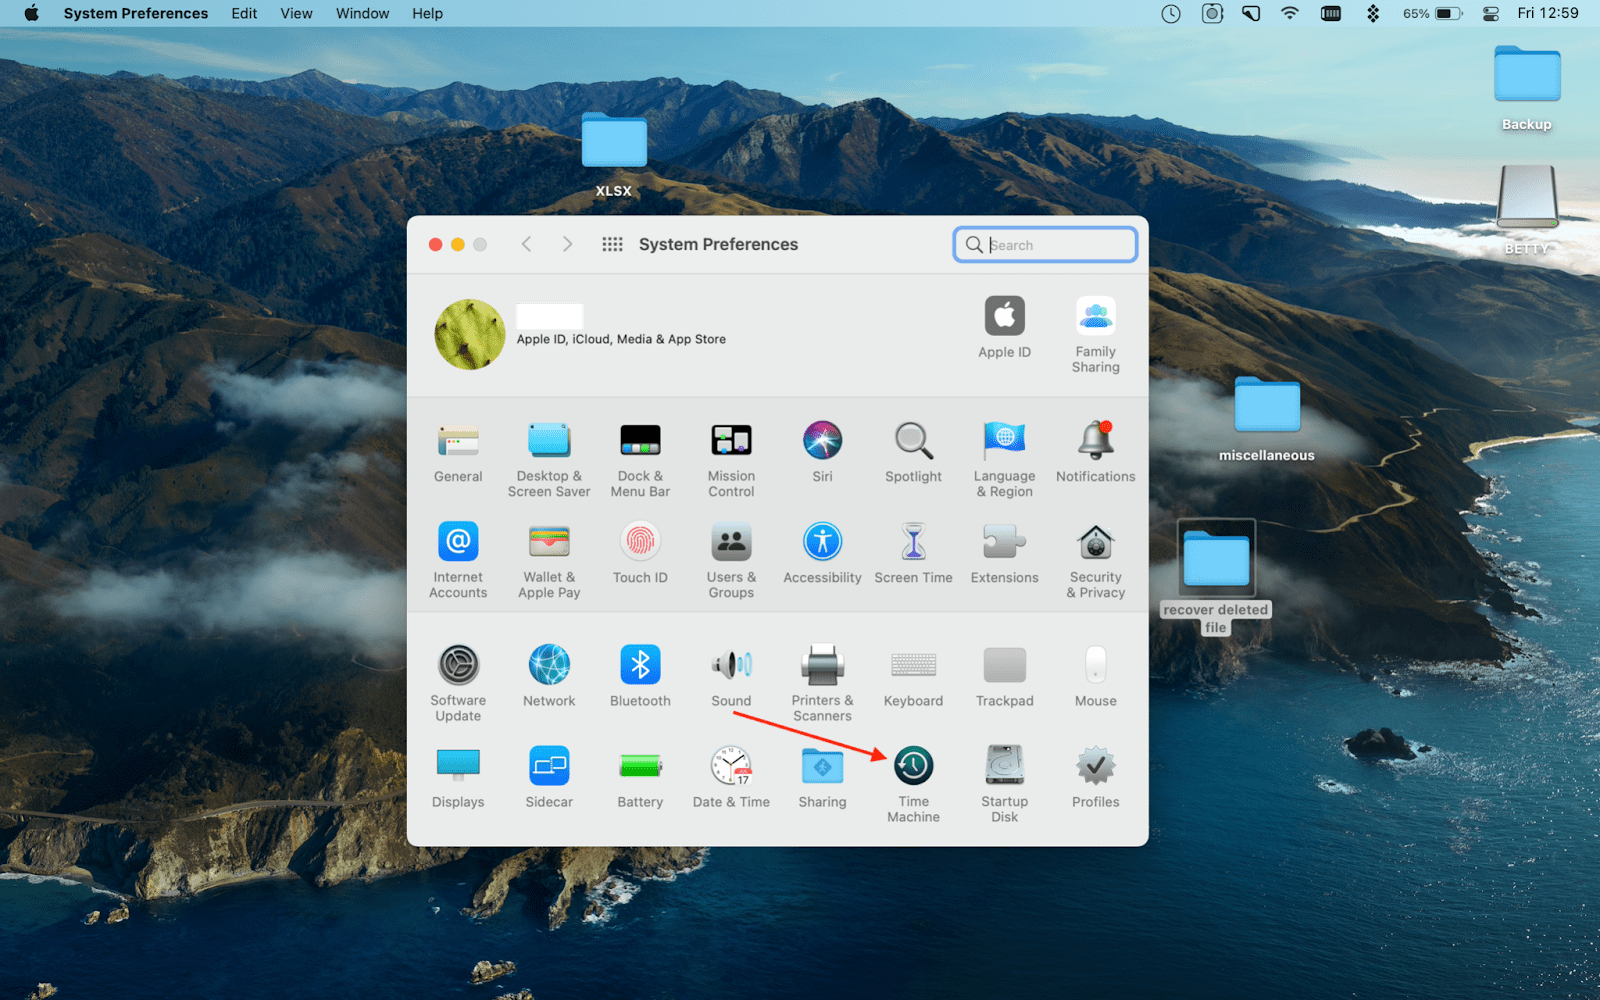Screen dimensions: 1600x1000
Task: Open Siri preferences
Action: coord(822,452)
